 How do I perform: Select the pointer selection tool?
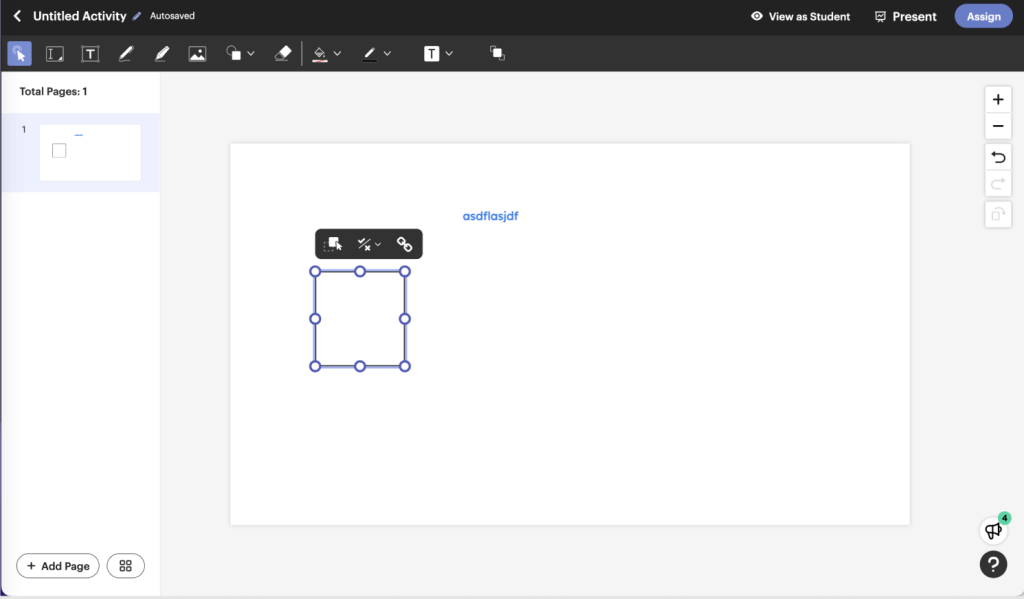(19, 54)
